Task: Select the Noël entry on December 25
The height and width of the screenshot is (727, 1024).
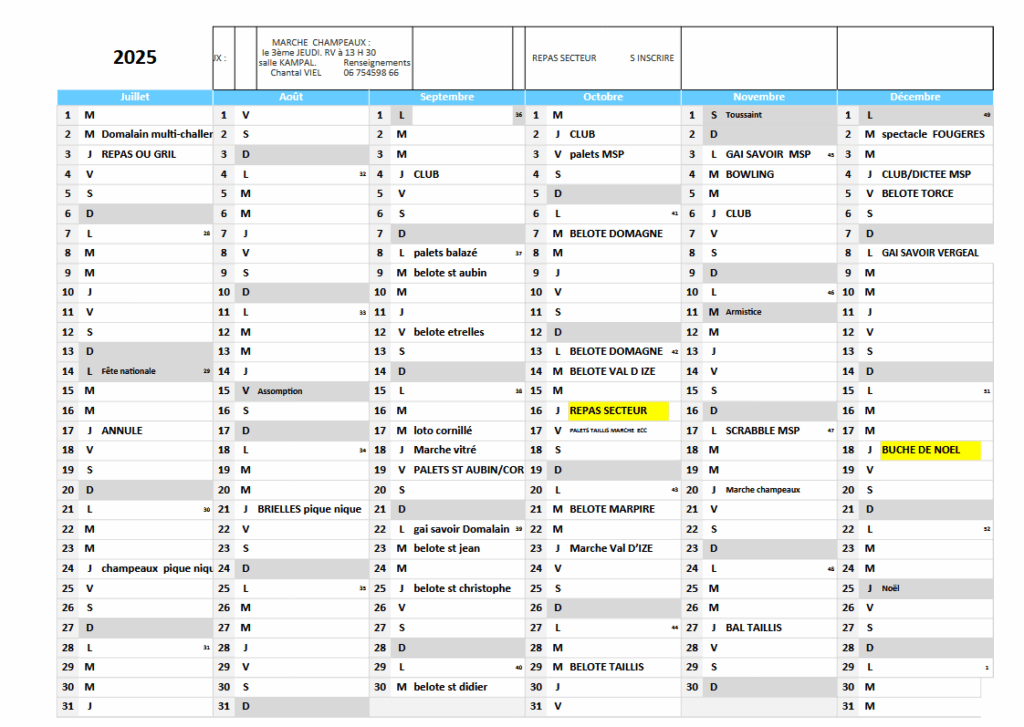Action: (890, 589)
